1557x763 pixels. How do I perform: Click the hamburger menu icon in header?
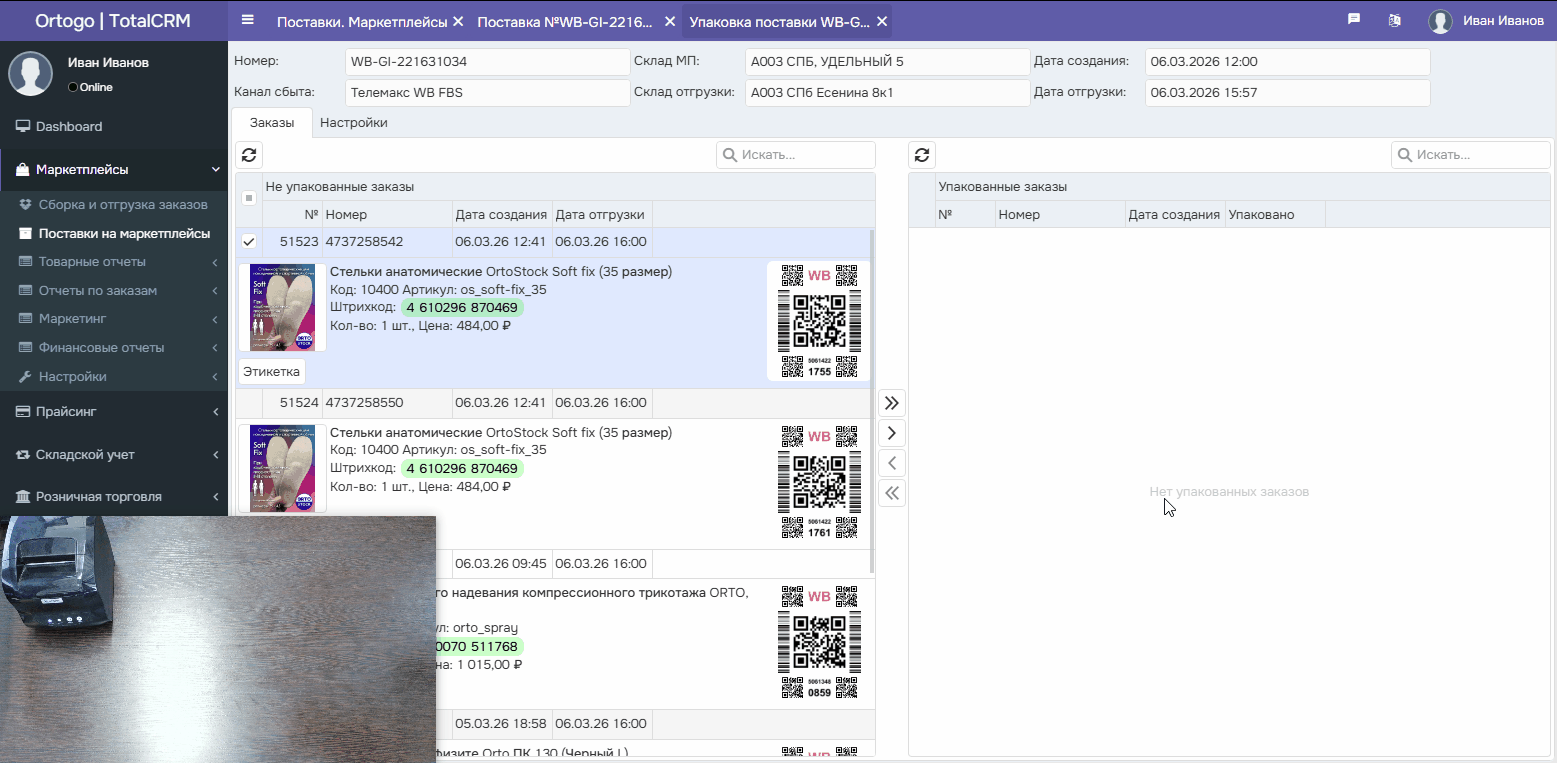248,20
